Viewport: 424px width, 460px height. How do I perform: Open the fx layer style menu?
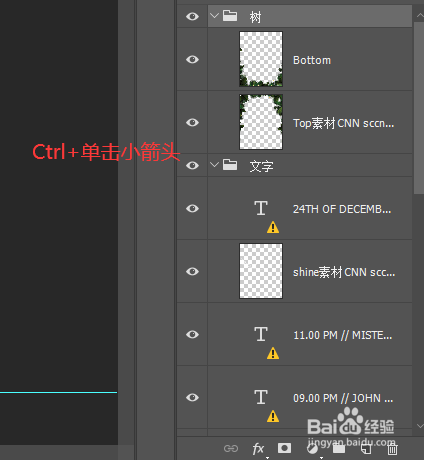tap(258, 449)
